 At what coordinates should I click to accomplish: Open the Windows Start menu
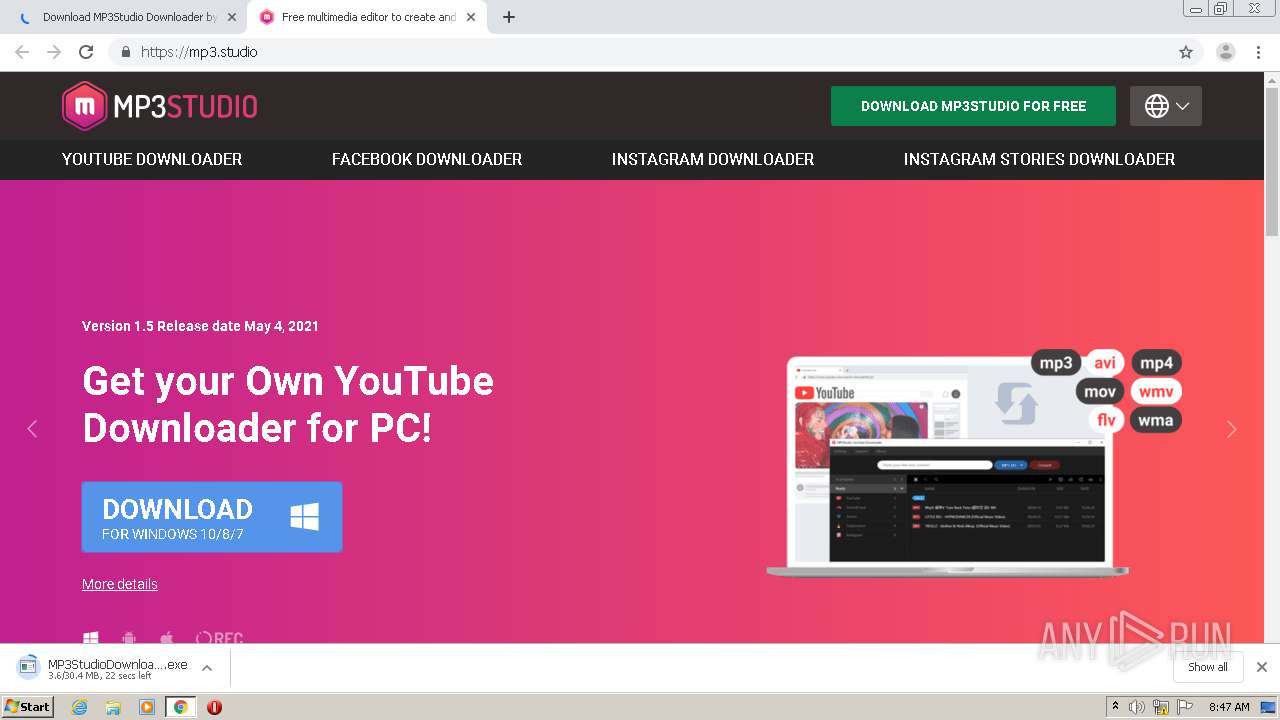(x=28, y=707)
